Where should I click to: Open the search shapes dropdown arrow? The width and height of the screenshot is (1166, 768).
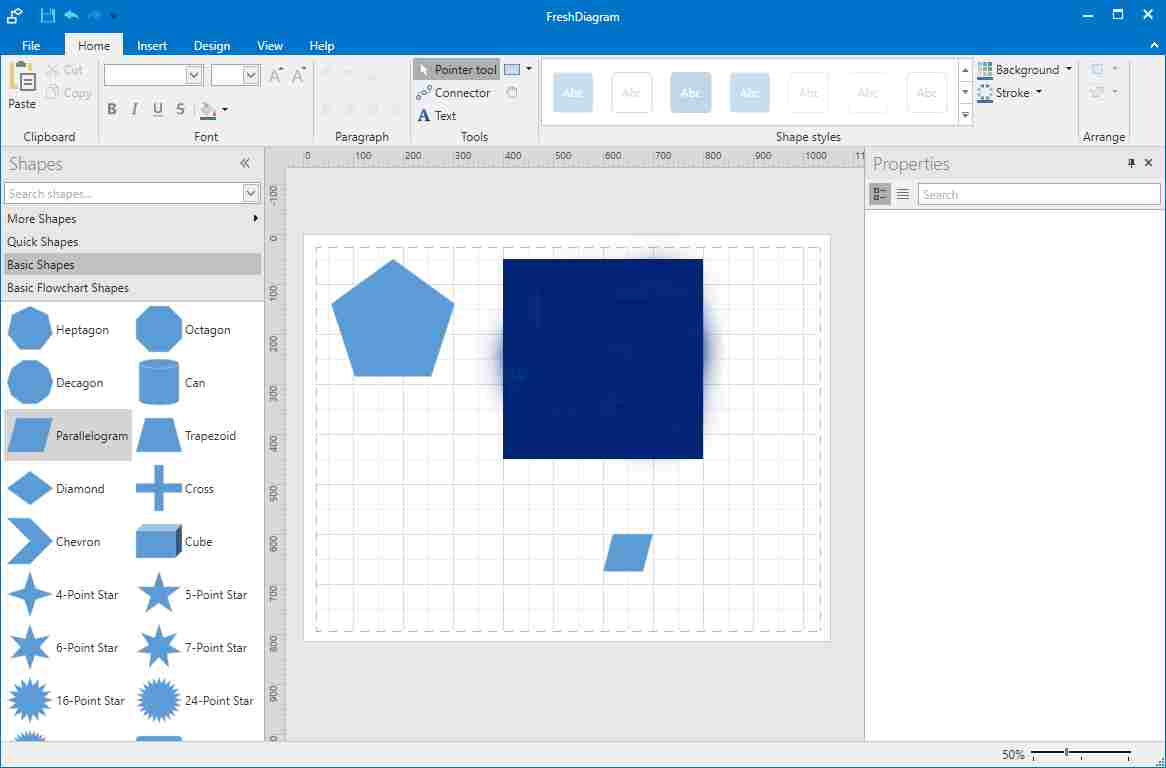click(x=251, y=193)
